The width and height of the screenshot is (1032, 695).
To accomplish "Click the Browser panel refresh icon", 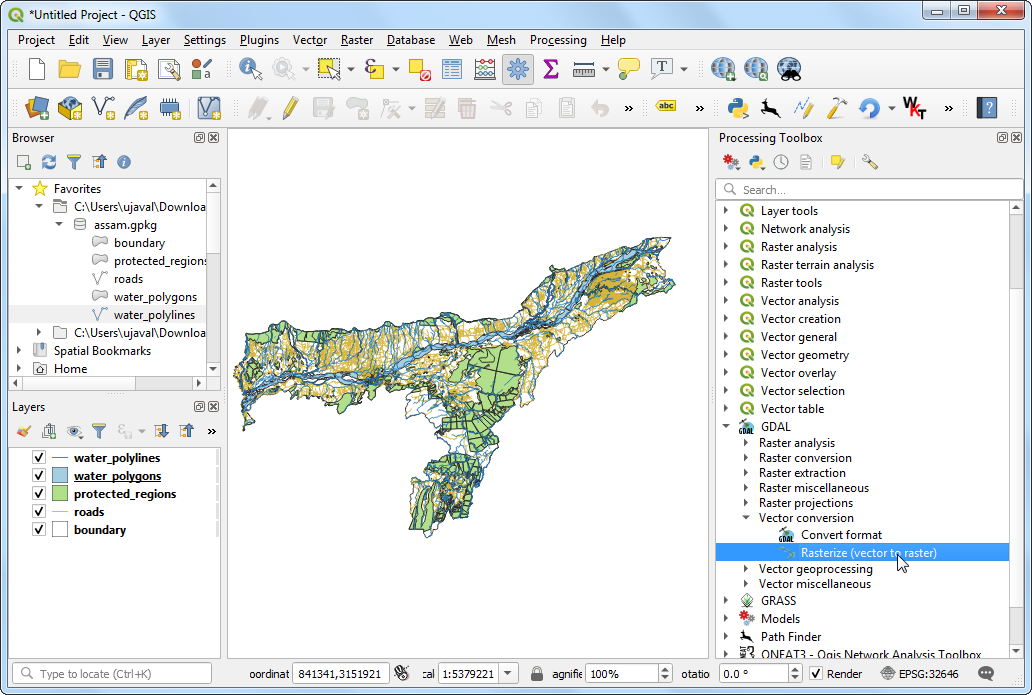I will [x=49, y=162].
